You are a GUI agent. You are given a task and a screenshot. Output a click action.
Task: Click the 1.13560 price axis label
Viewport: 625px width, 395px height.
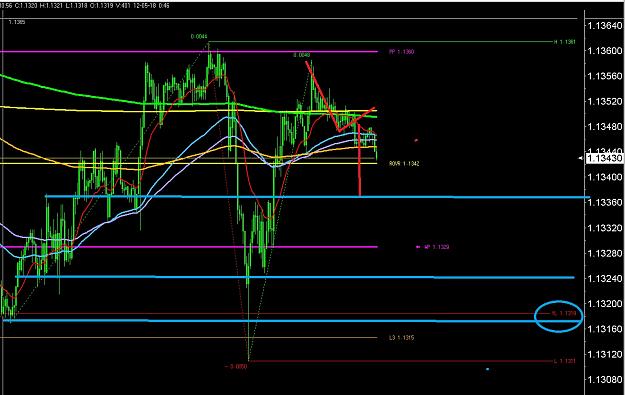point(604,76)
